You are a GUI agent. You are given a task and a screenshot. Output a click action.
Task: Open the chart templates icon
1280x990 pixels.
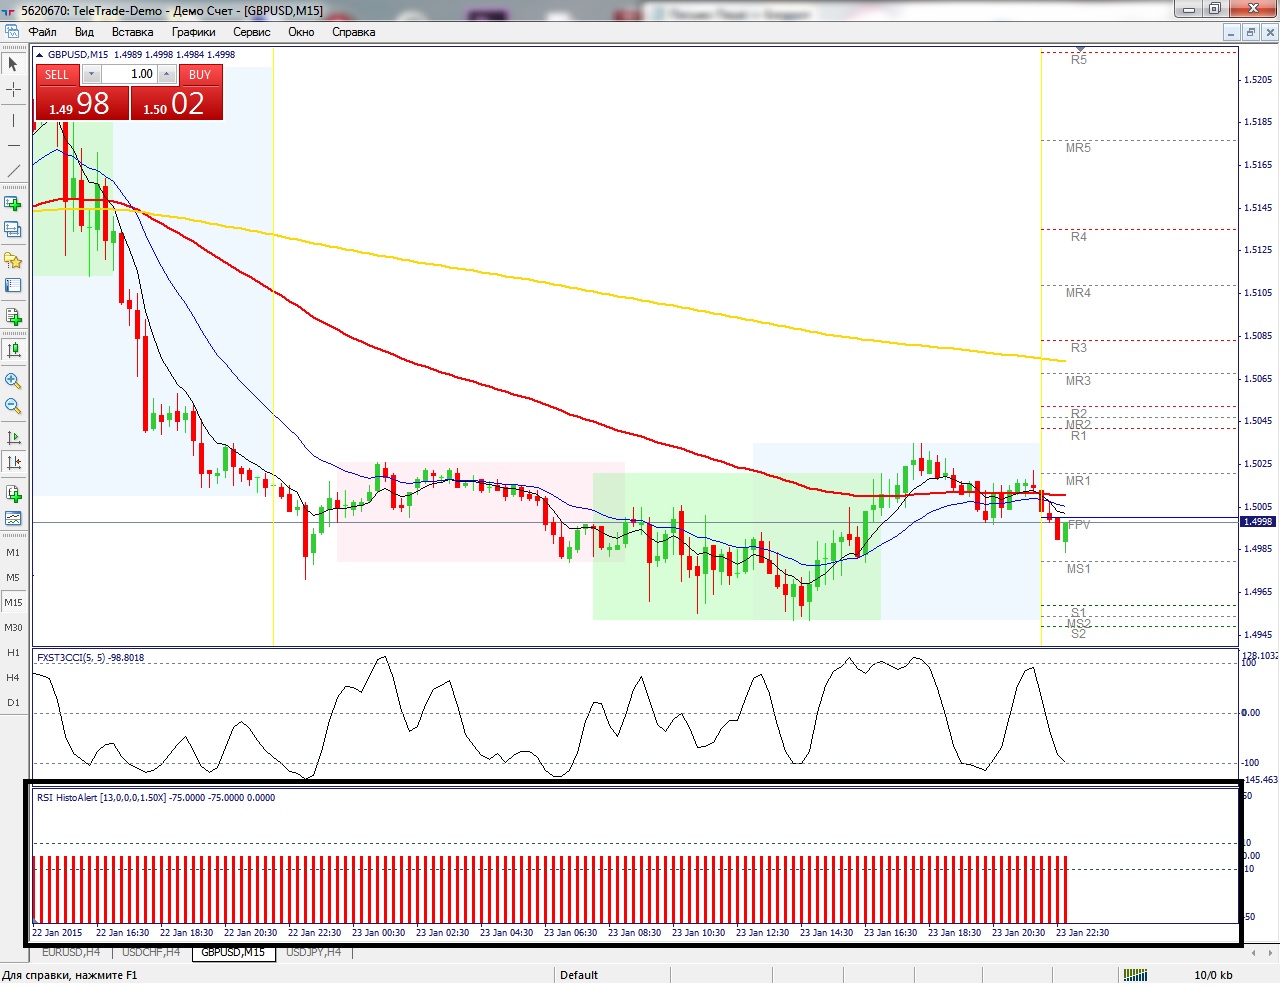coord(13,519)
